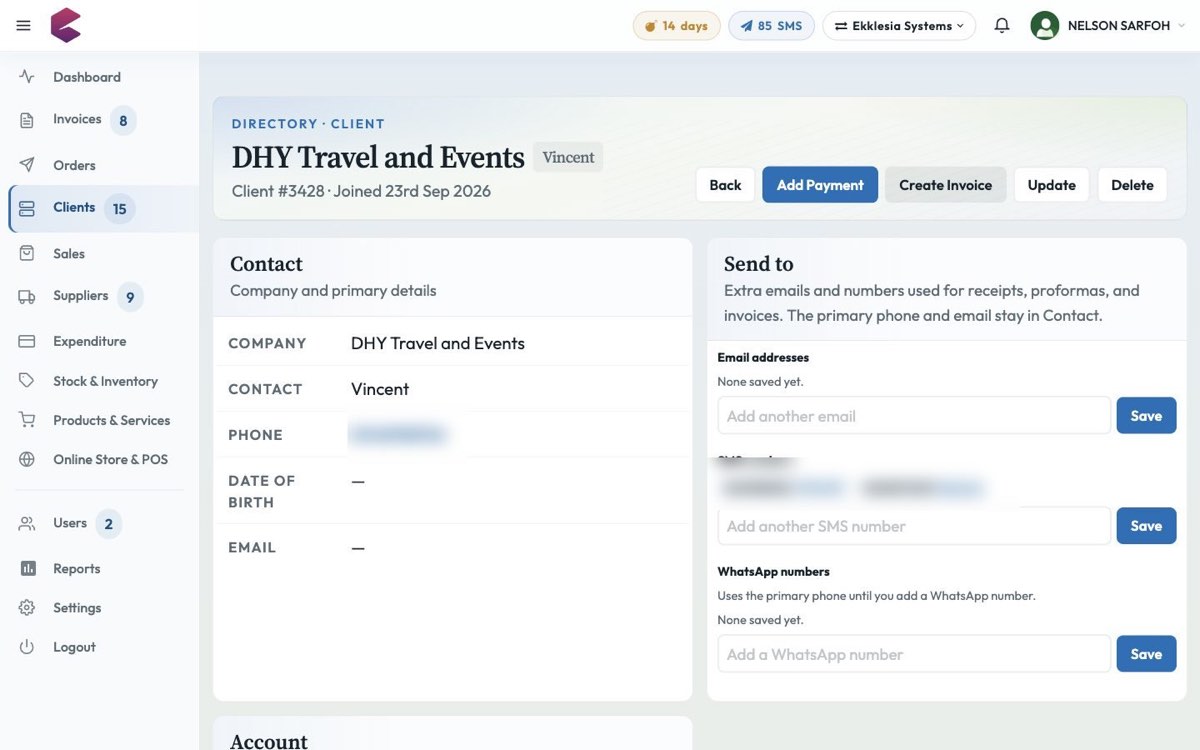
Task: Open the hamburger menu icon
Action: pyautogui.click(x=24, y=26)
